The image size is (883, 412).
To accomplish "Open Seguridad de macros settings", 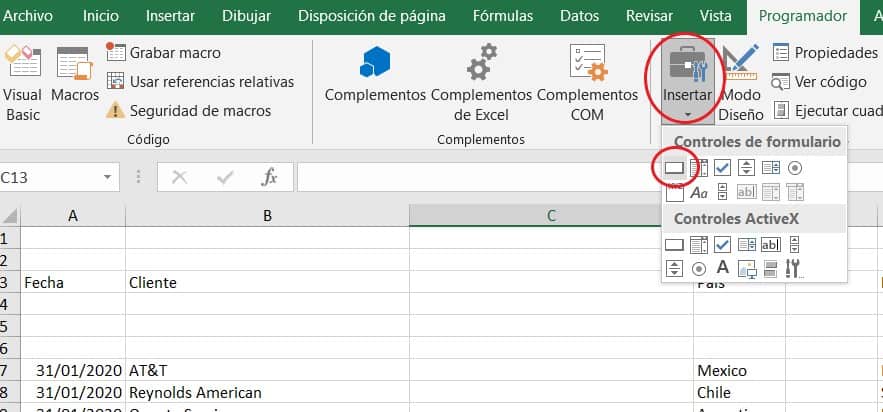I will 189,111.
